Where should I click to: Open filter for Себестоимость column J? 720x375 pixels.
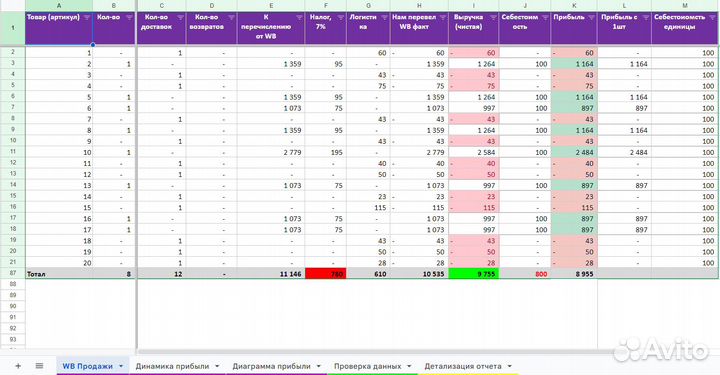(545, 17)
